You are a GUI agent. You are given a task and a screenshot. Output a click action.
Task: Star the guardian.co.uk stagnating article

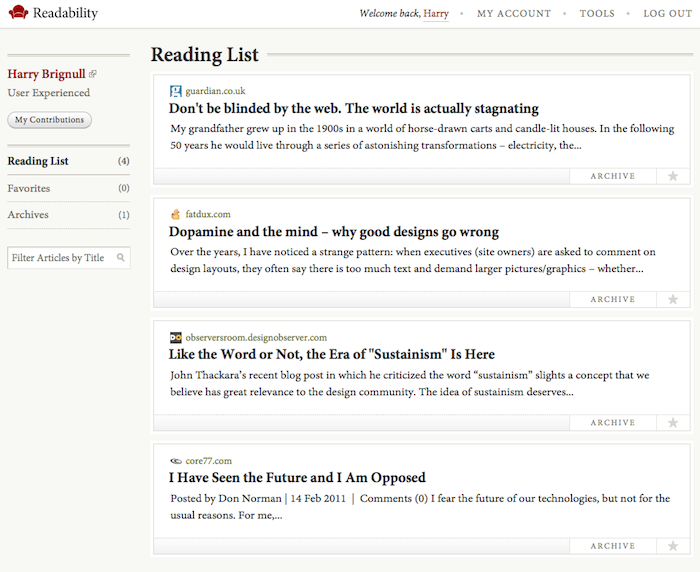click(673, 176)
